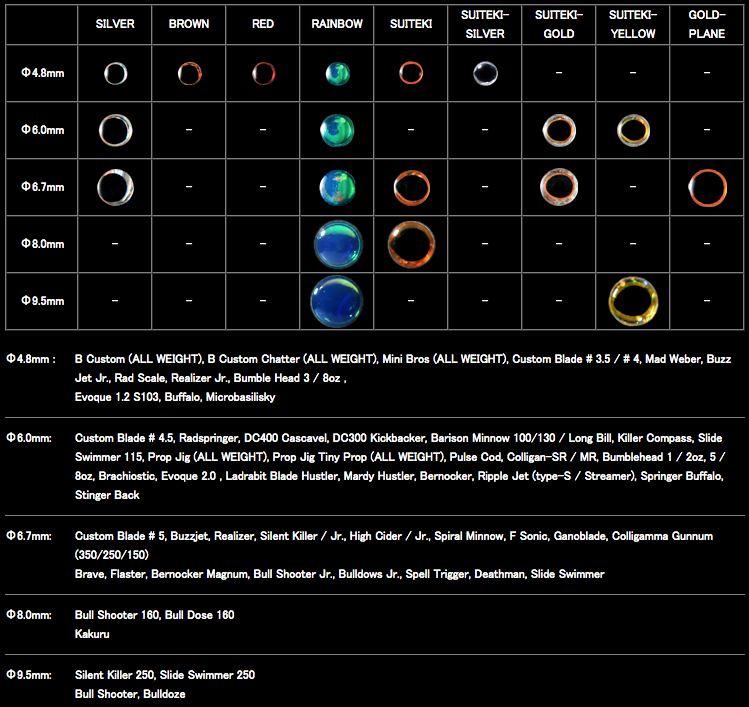
Task: Click the Suiteki 8.0mm eye image
Action: [411, 244]
